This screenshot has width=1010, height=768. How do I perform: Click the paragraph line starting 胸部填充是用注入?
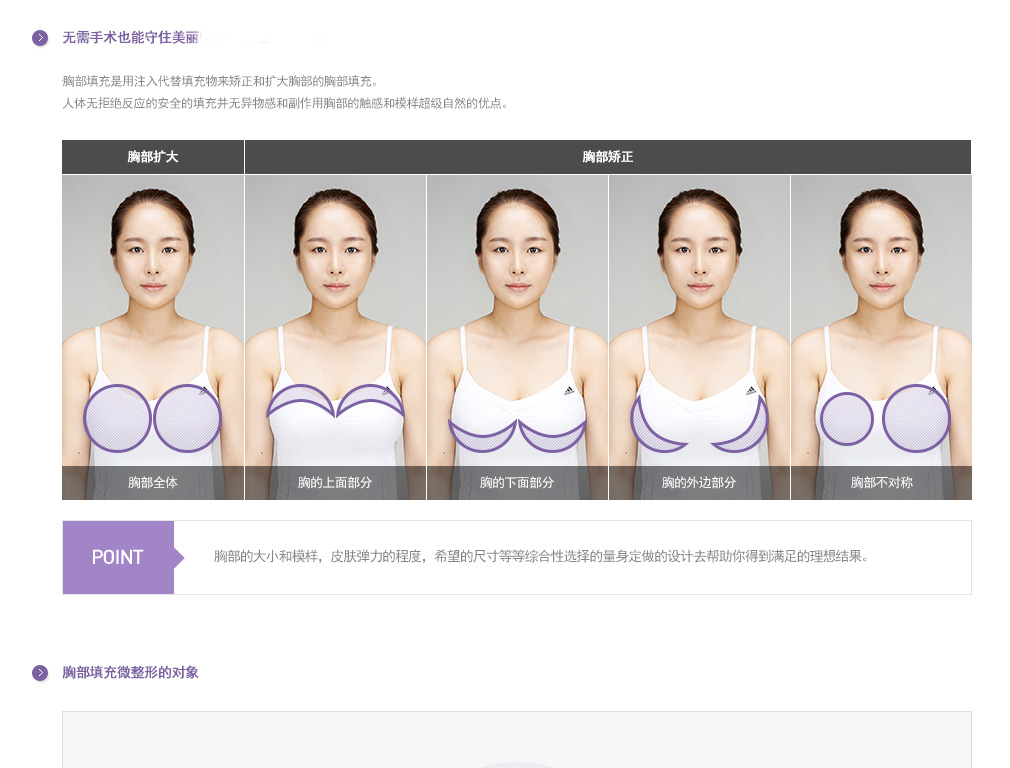click(x=220, y=81)
